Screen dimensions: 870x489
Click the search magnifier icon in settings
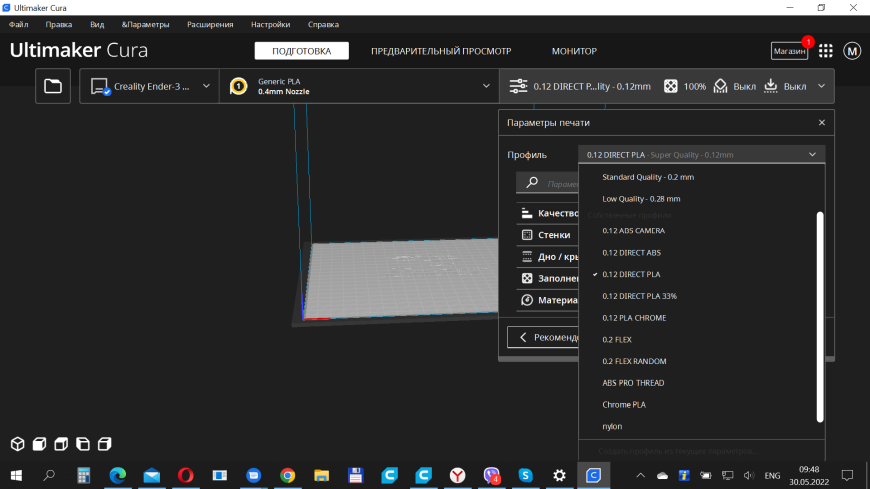point(532,183)
